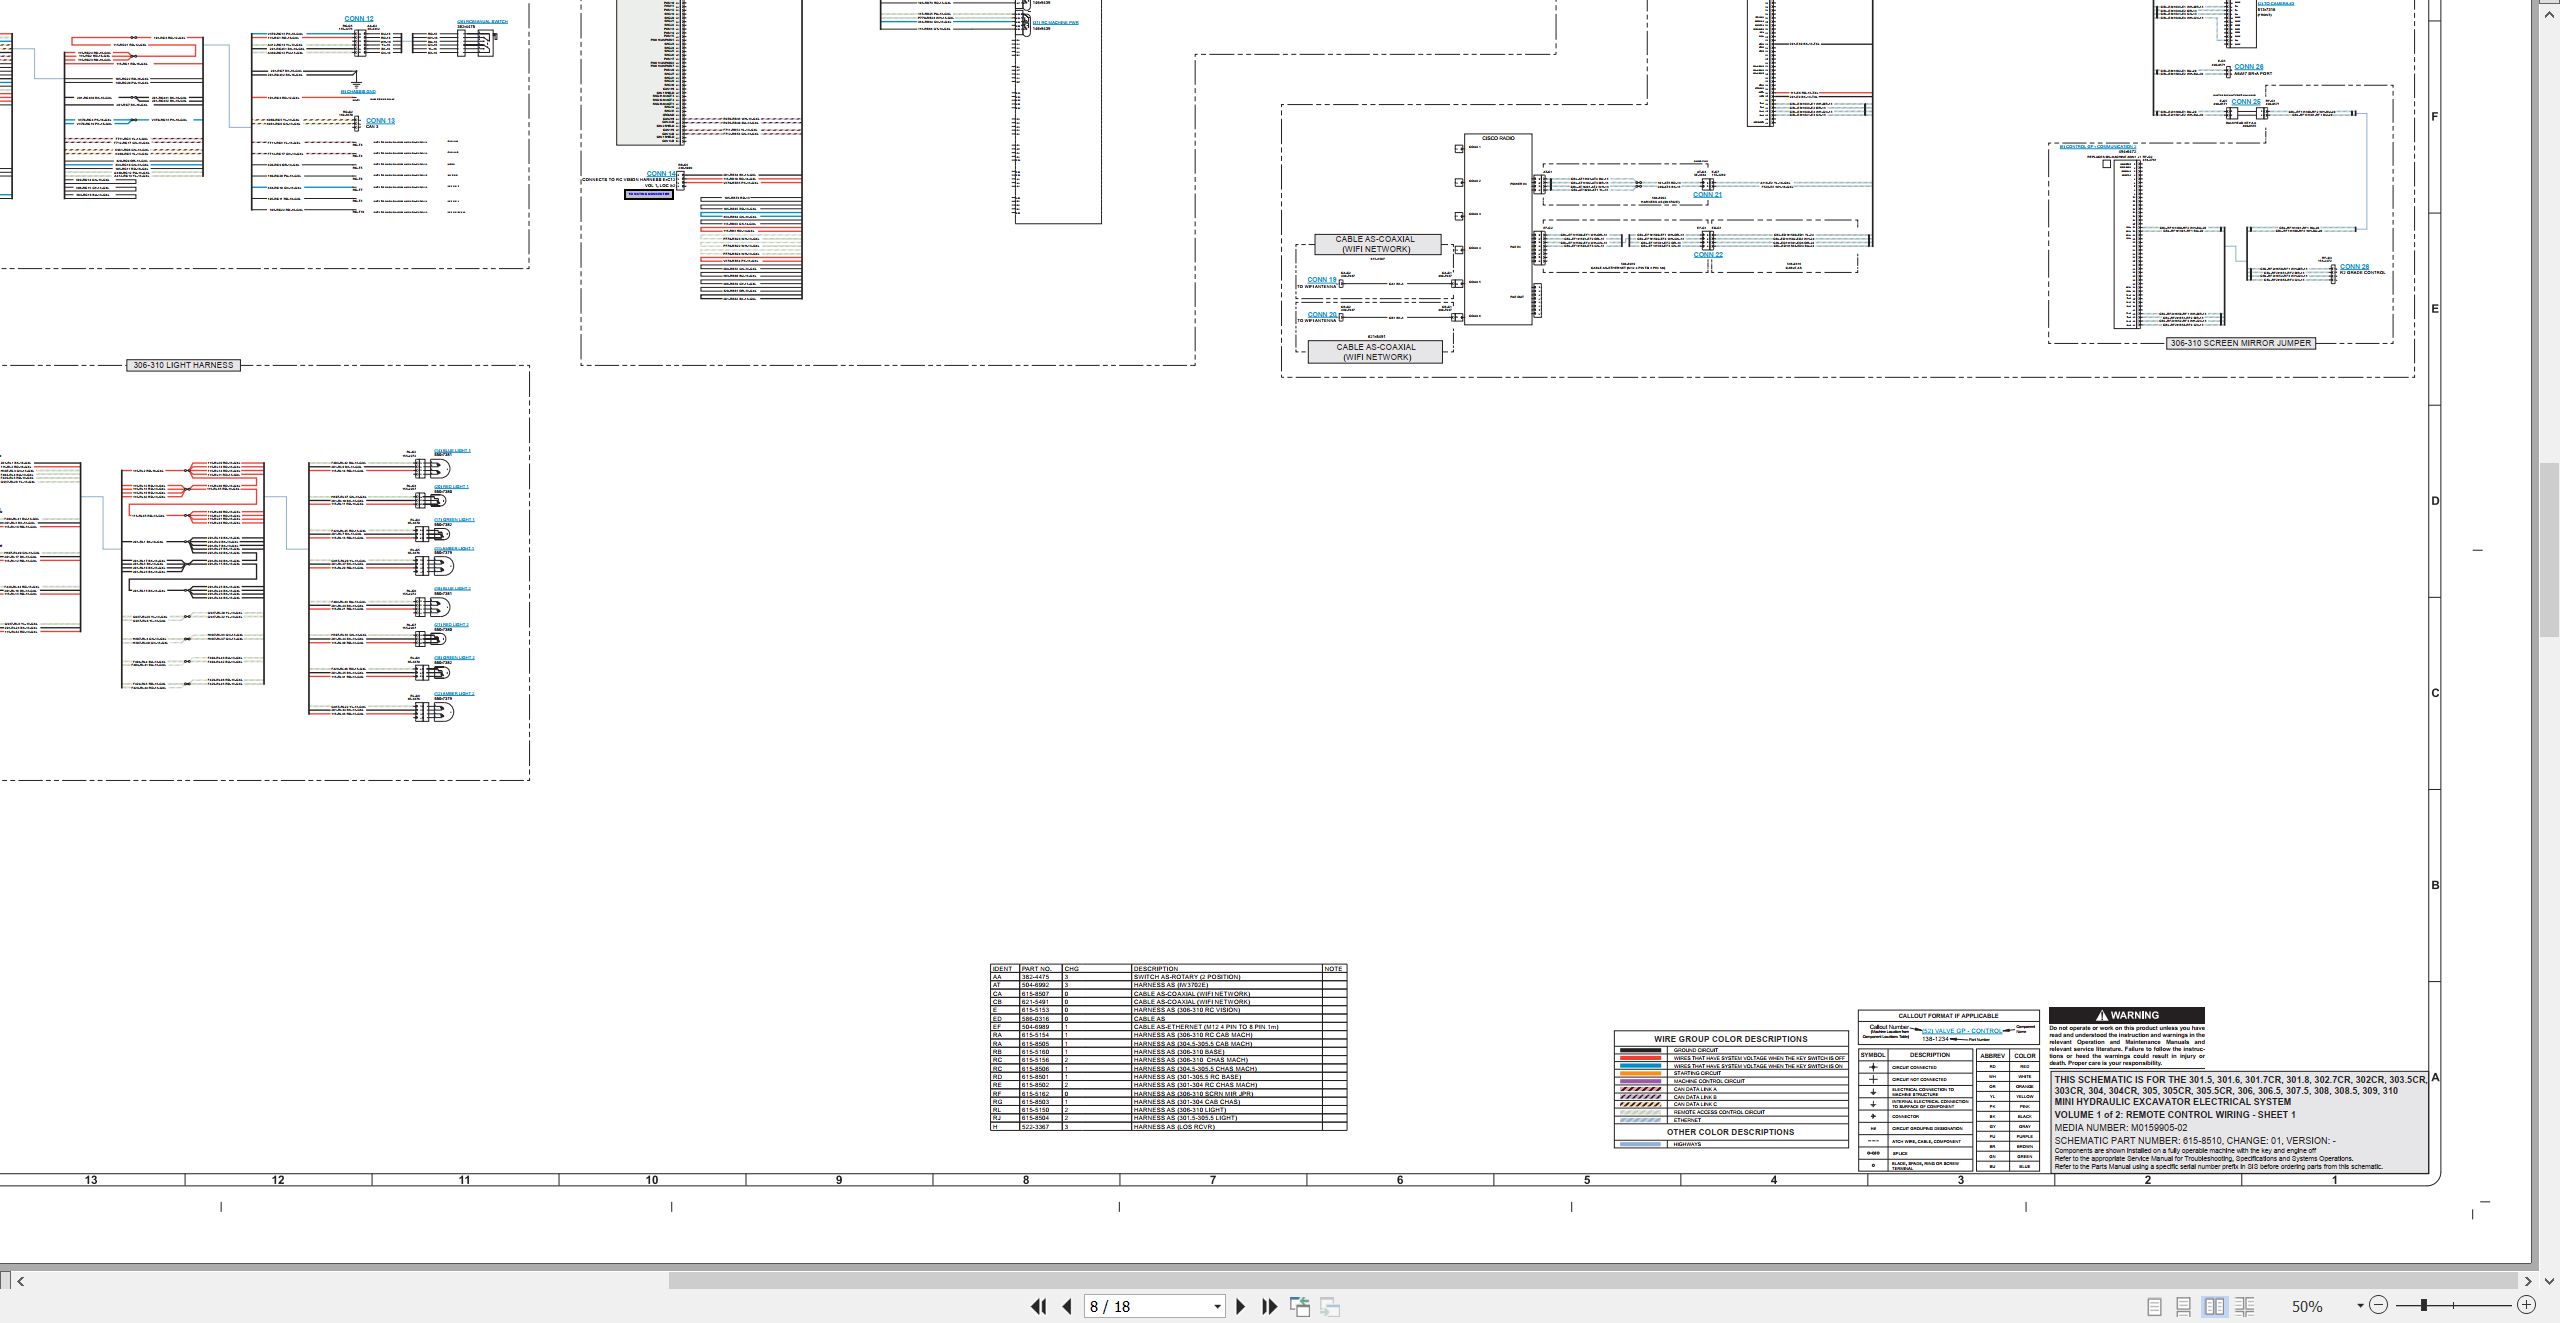Go to the next page
This screenshot has height=1323, width=2560.
(1241, 1306)
